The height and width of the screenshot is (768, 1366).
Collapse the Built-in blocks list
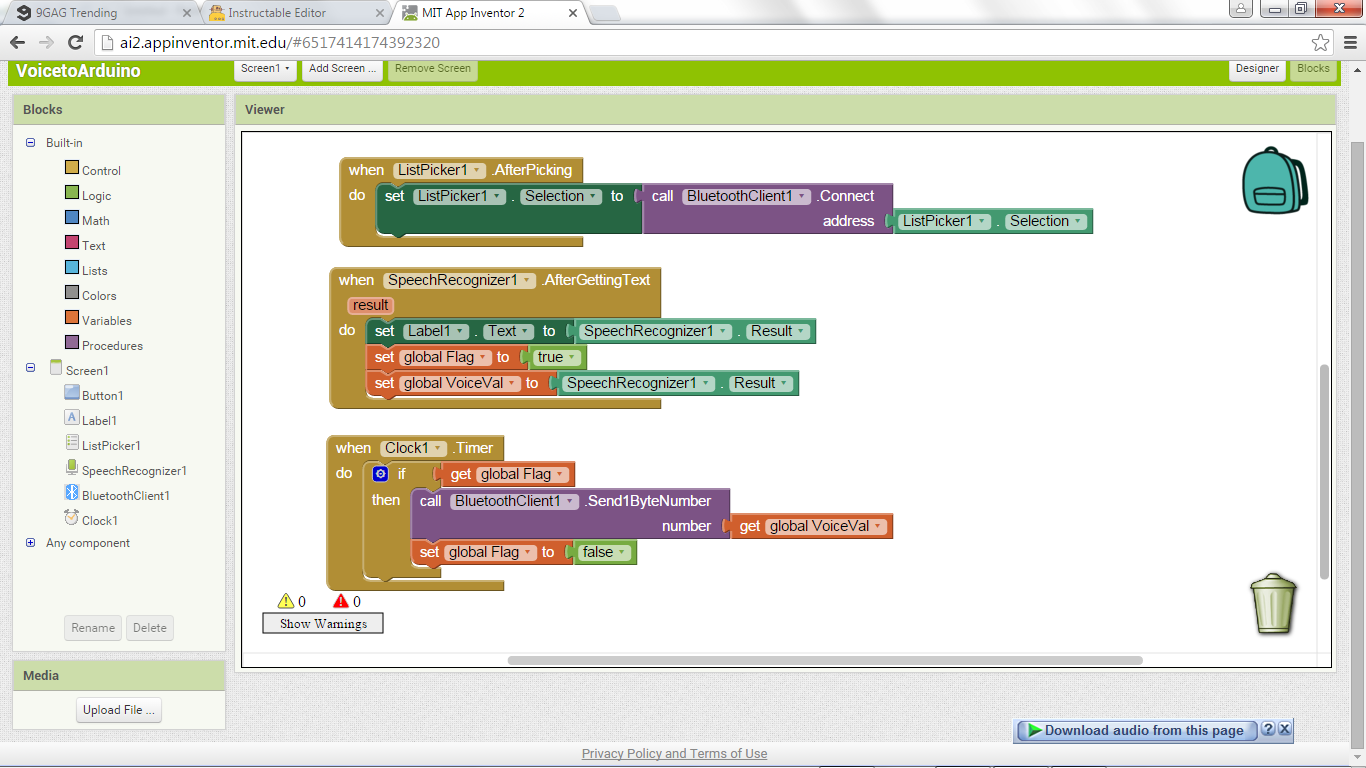pos(31,143)
